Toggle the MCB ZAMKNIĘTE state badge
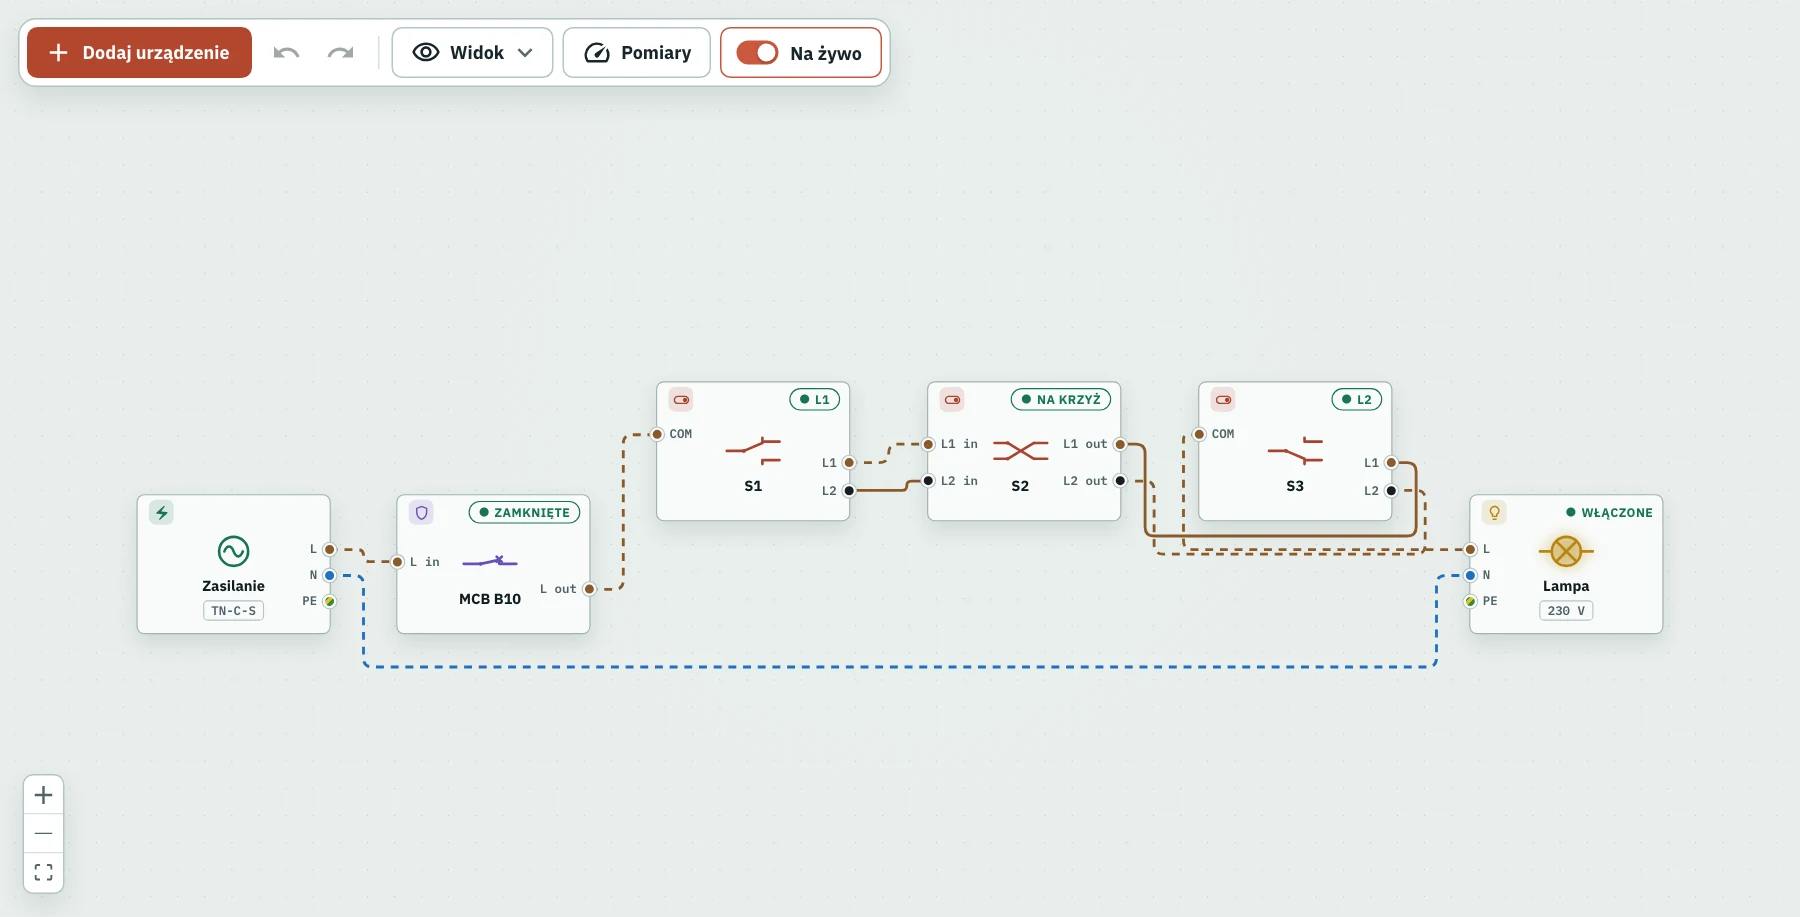The image size is (1800, 917). click(x=524, y=512)
